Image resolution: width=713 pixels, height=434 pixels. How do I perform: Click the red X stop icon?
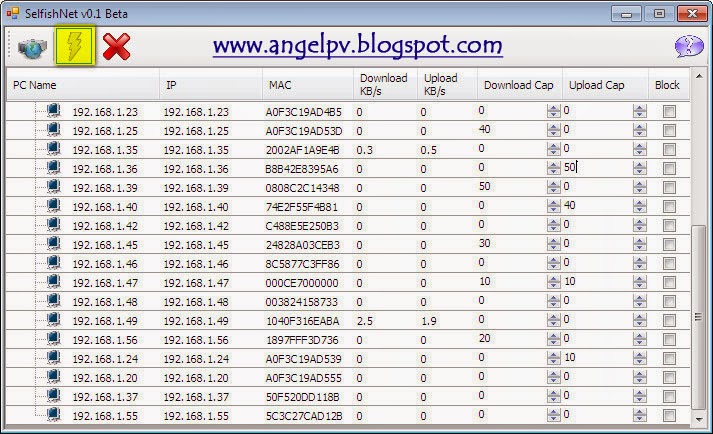116,46
